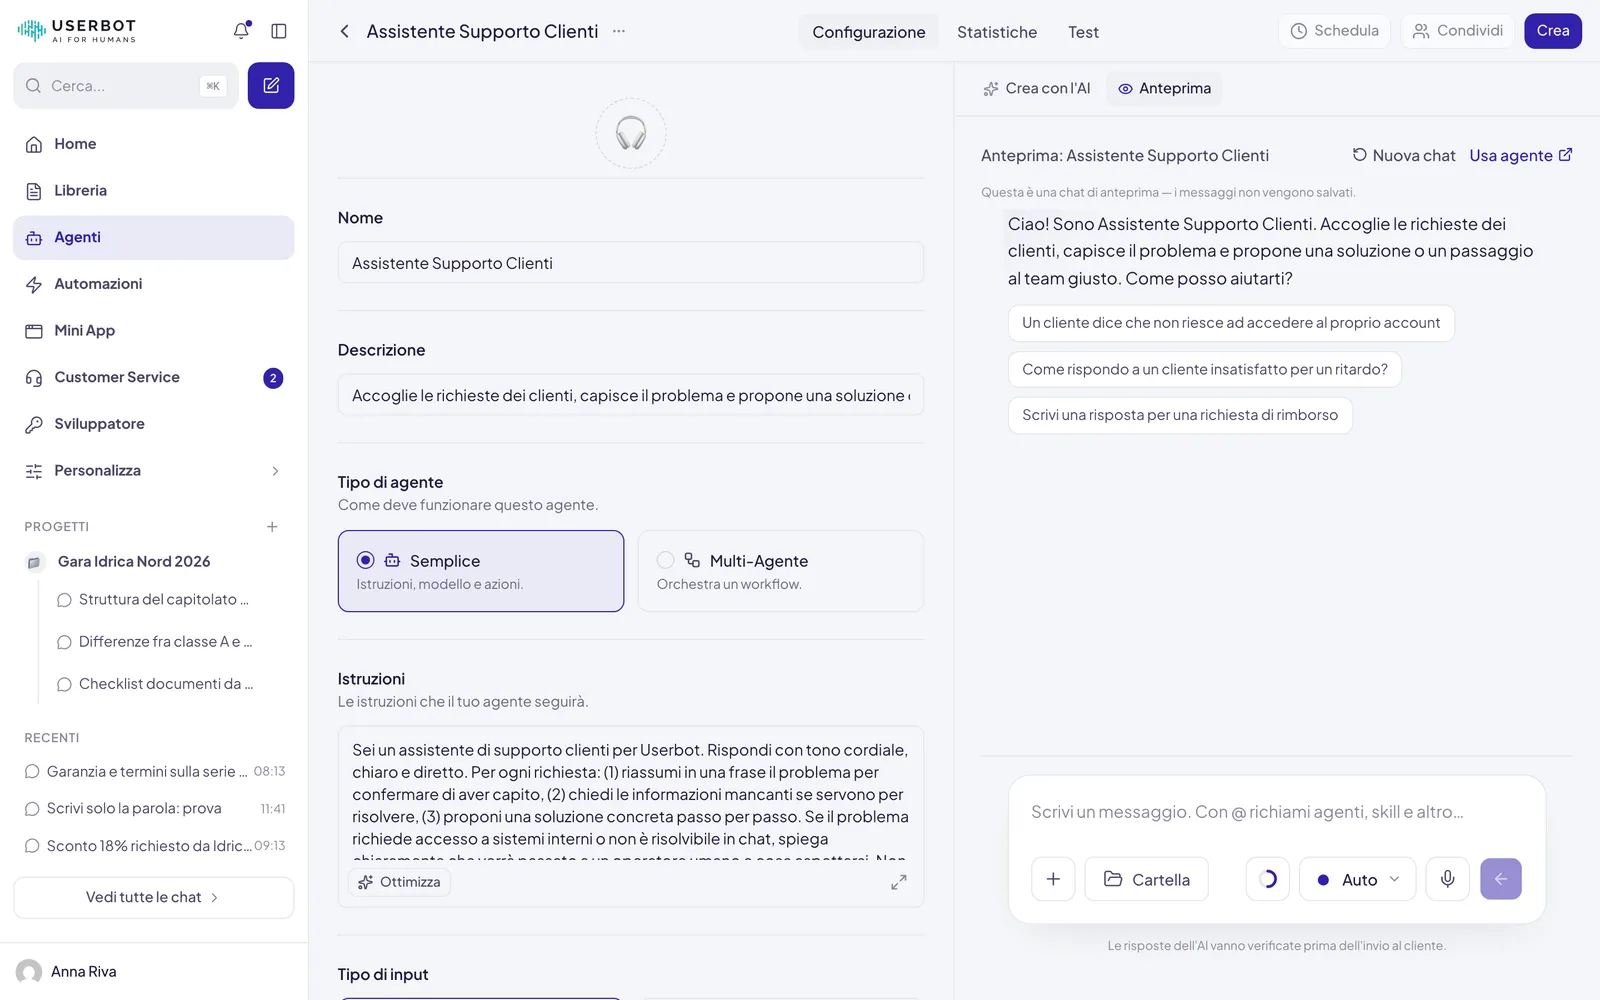This screenshot has width=1600, height=1000.
Task: Click the Crea button
Action: tap(1553, 31)
